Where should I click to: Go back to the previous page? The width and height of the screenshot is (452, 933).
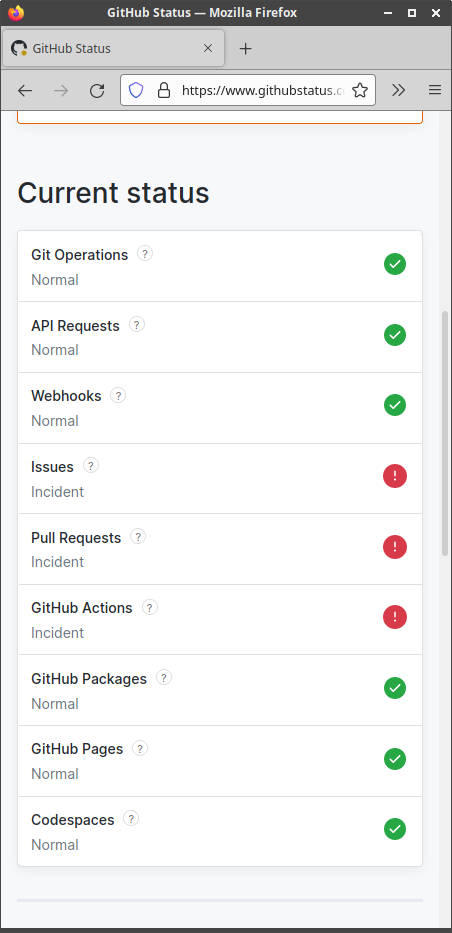tap(25, 90)
